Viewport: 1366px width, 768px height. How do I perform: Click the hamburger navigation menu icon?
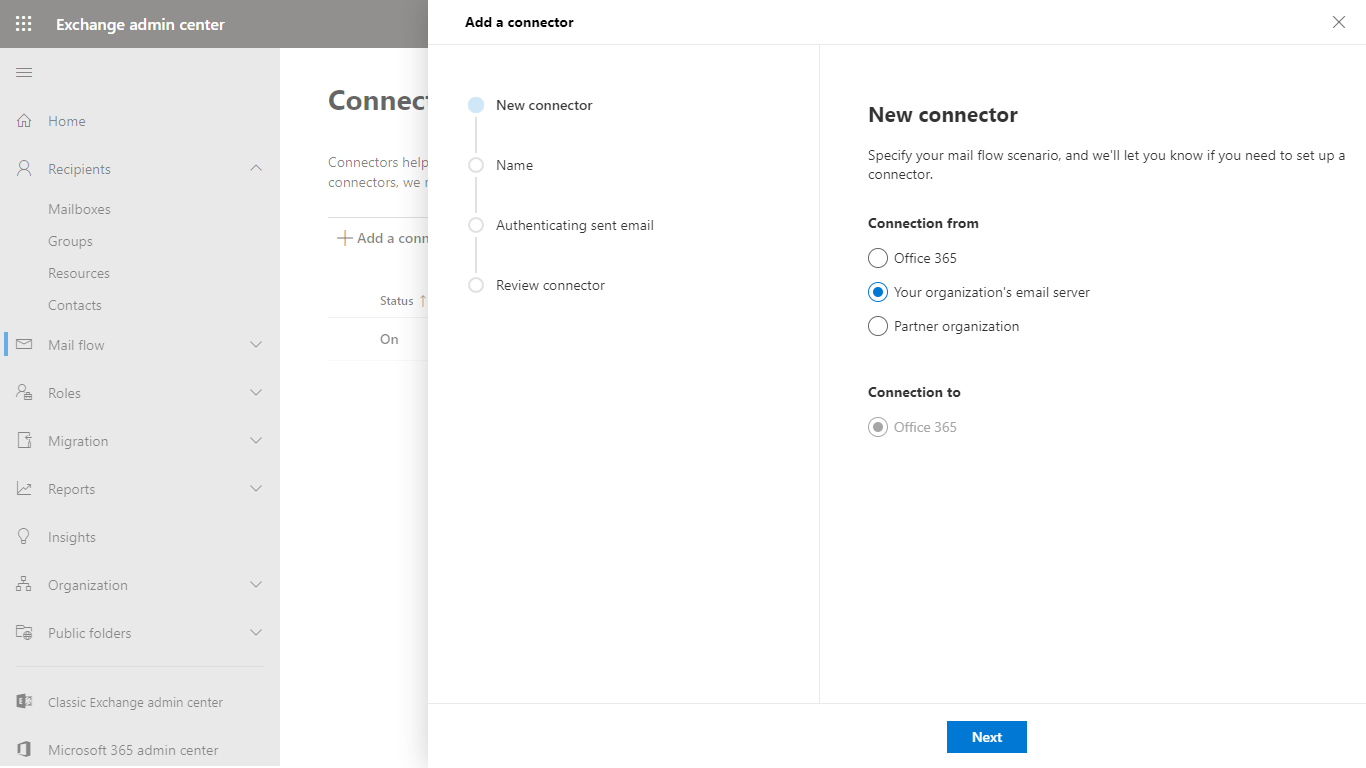24,73
